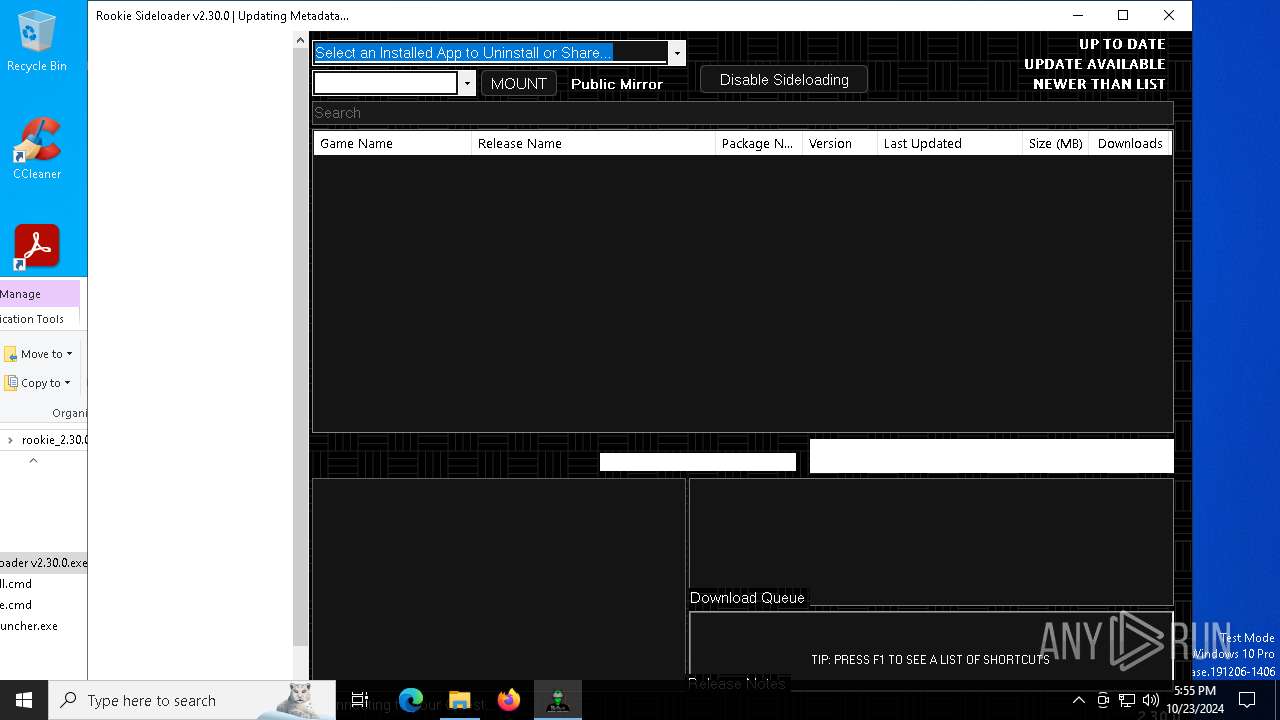Screen dimensions: 1280x720
Task: Open Task View in the taskbar
Action: 360,700
